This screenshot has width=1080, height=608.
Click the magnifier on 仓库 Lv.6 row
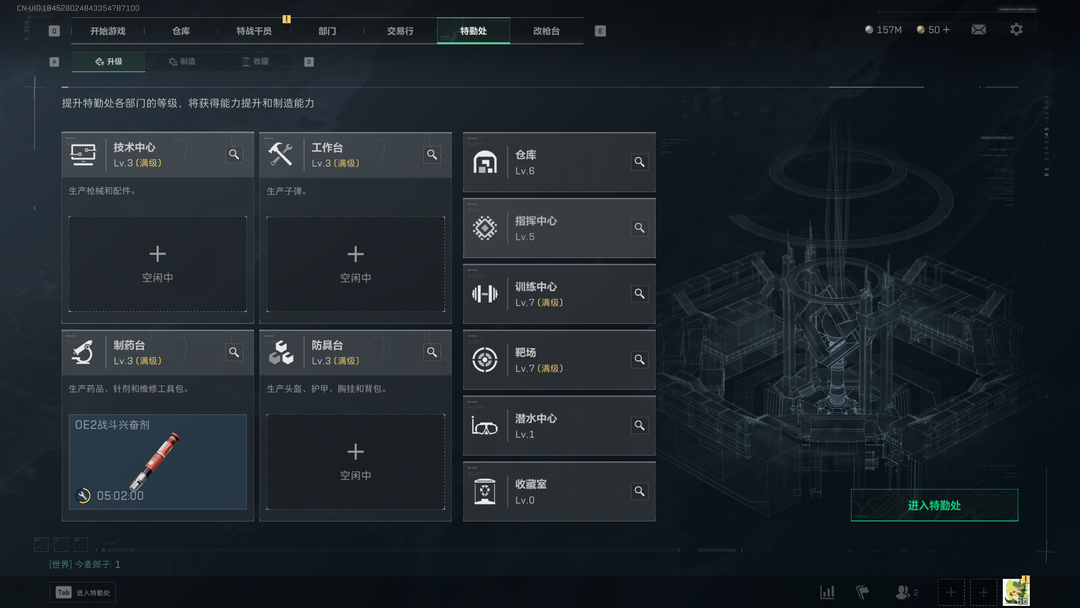pos(639,162)
